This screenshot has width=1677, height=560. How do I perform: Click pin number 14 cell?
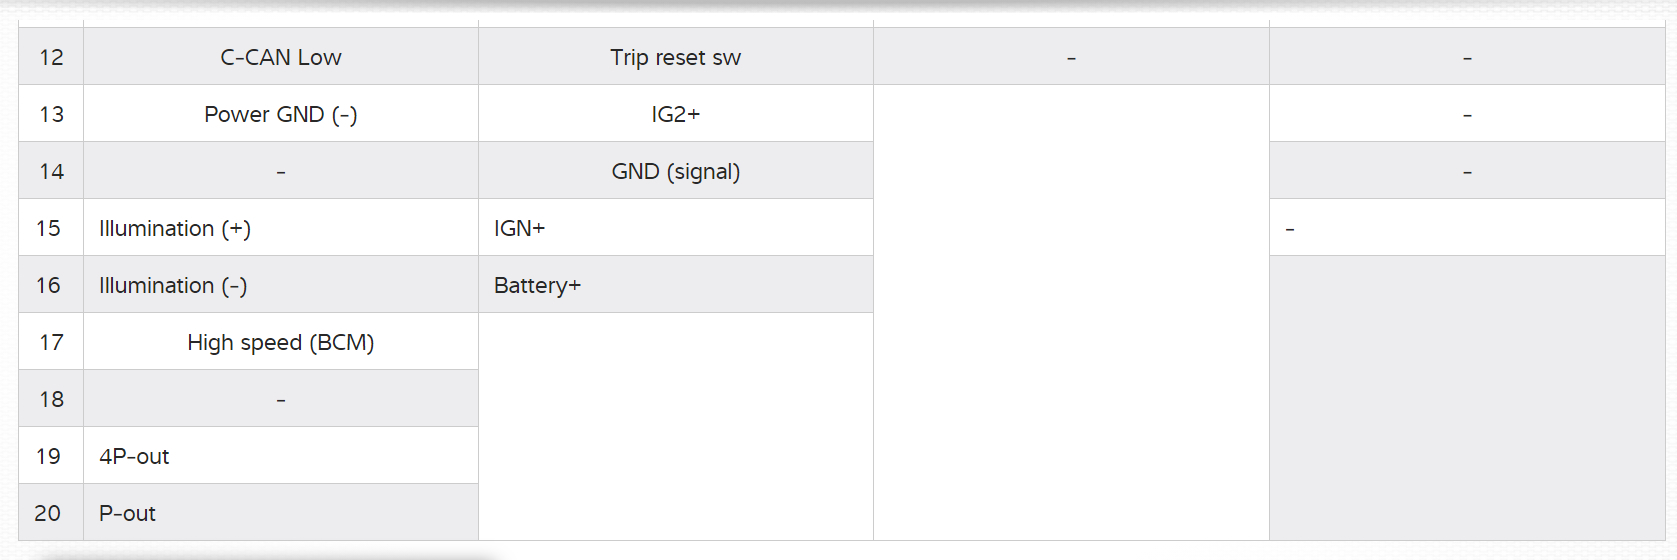click(51, 172)
